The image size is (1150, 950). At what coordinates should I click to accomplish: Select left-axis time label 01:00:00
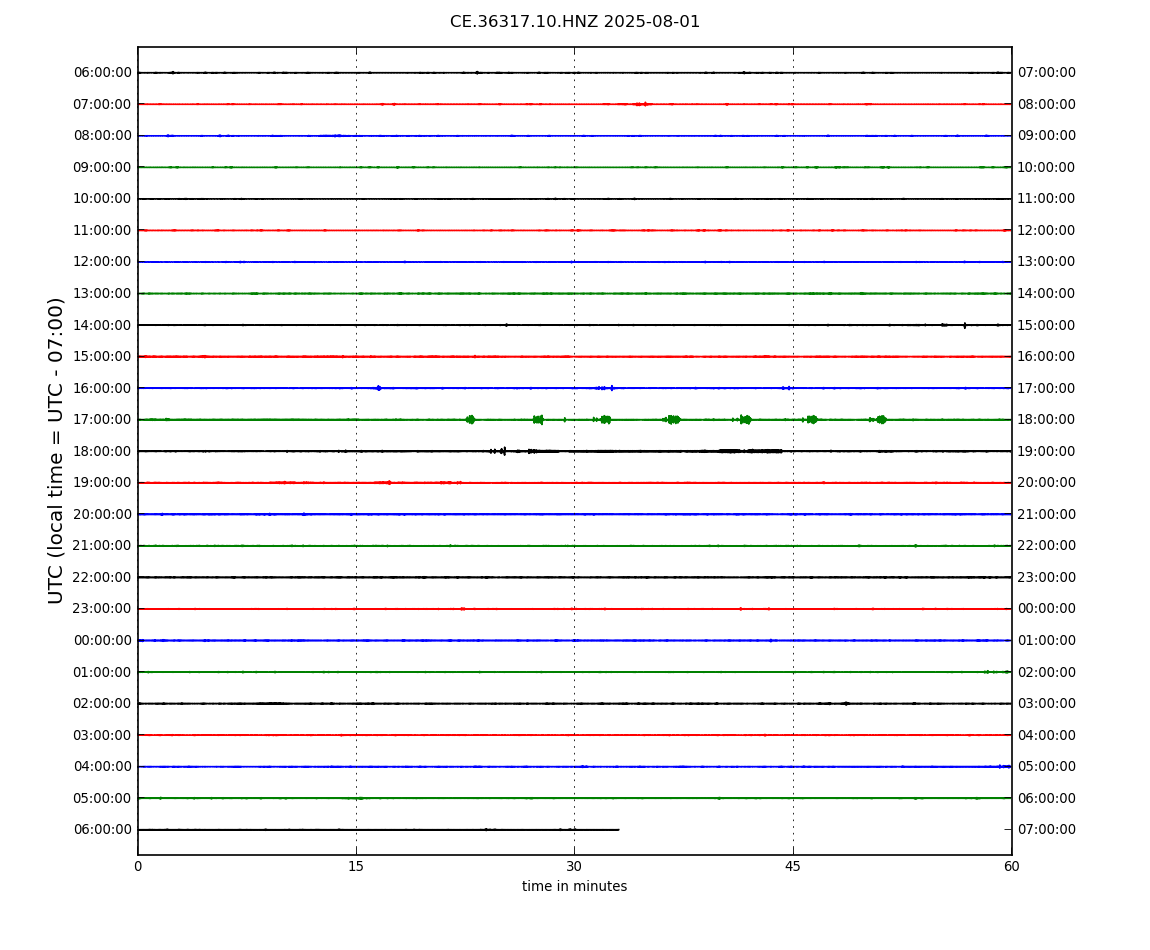point(103,672)
